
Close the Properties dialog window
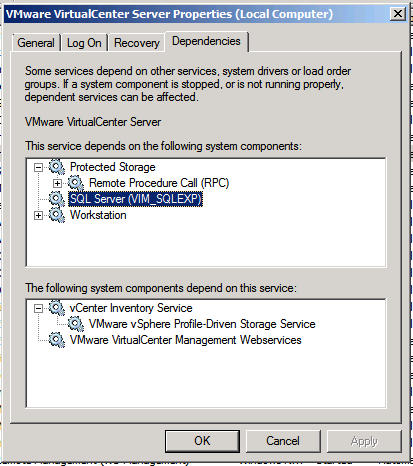coord(398,14)
